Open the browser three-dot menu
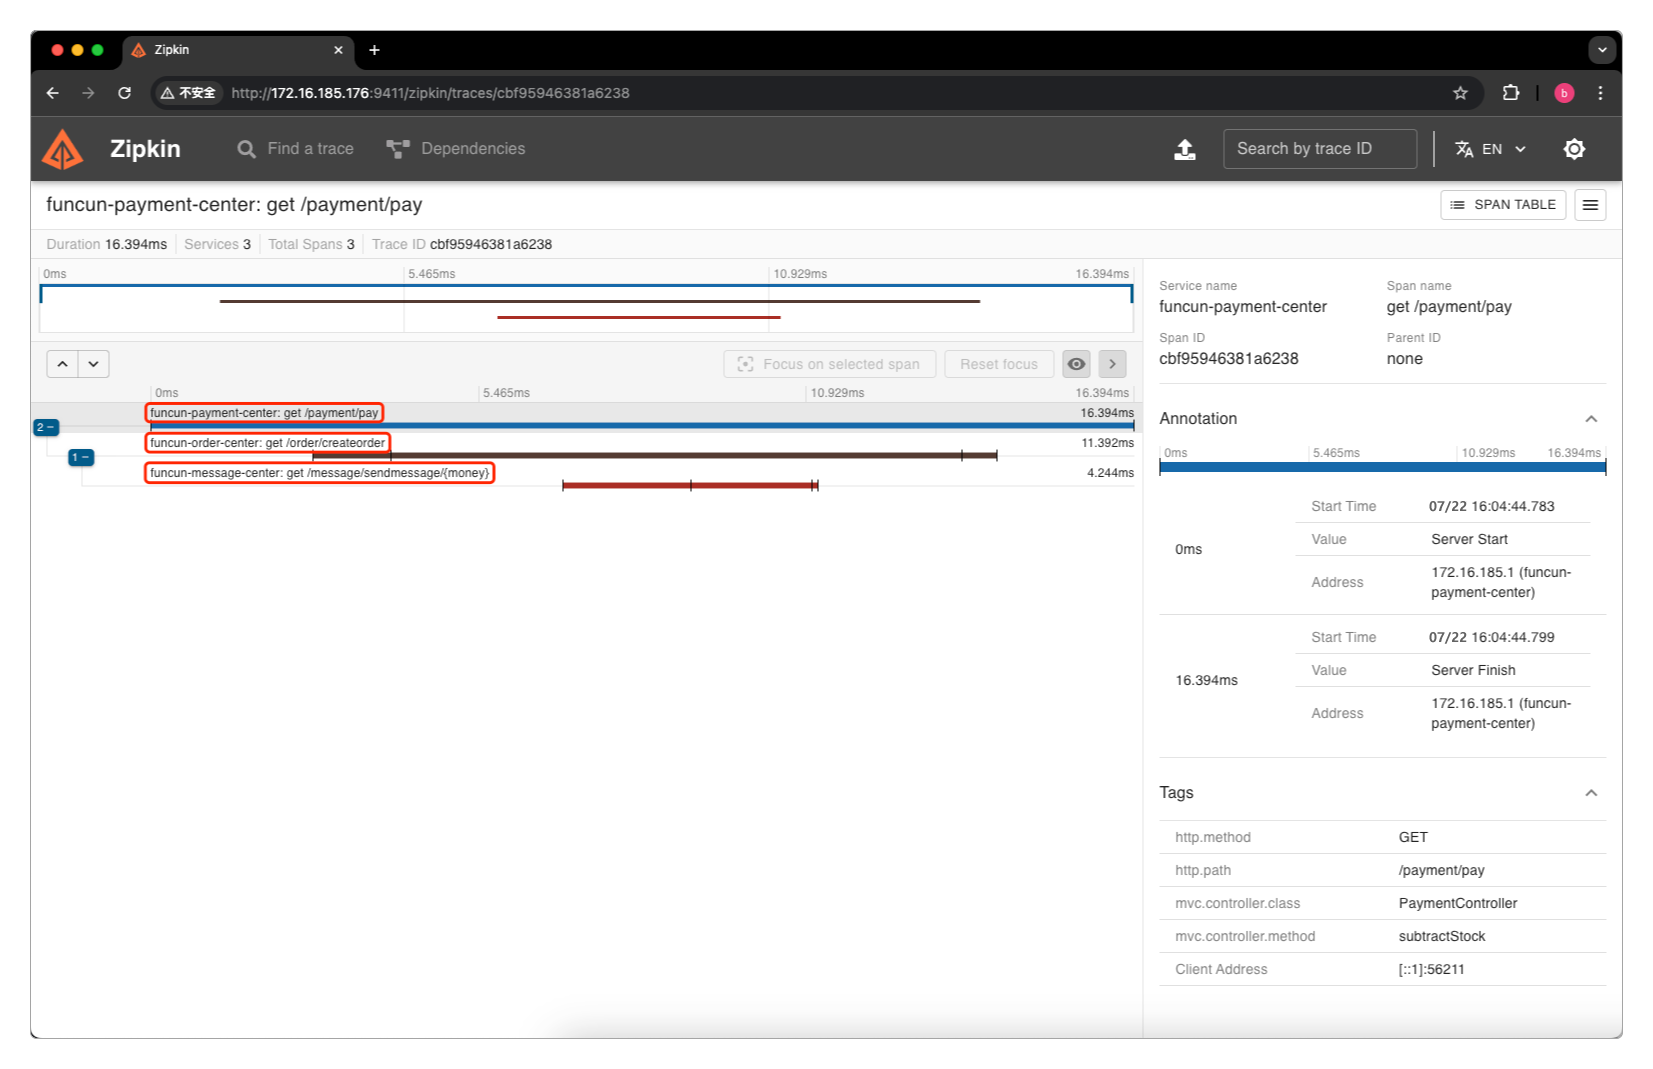Screen dimensions: 1653x1069 pyautogui.click(x=1600, y=93)
